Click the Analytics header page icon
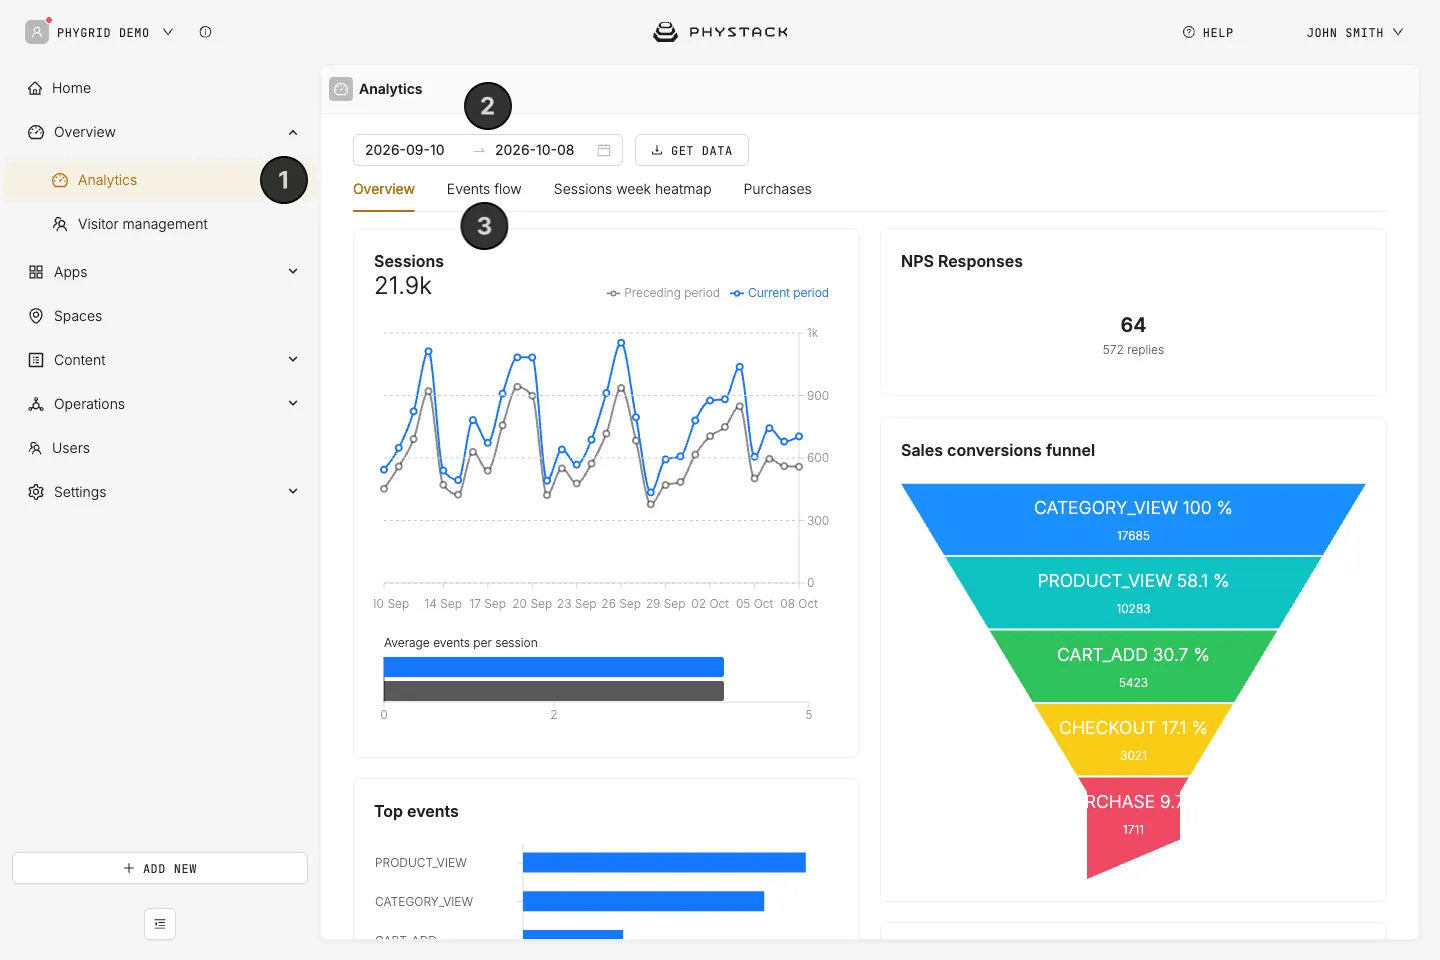The width and height of the screenshot is (1440, 960). 341,89
